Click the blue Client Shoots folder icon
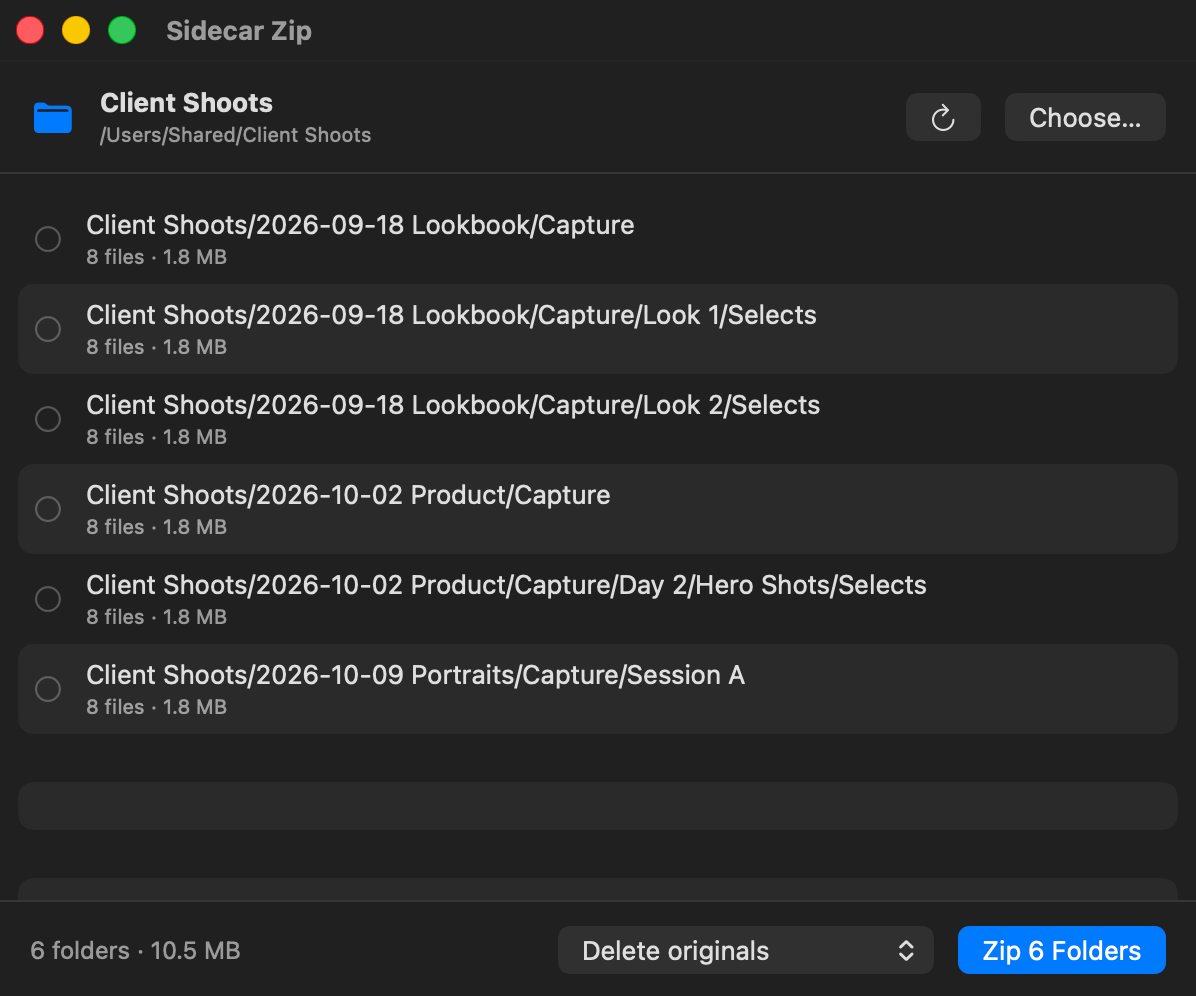Viewport: 1196px width, 996px height. pos(53,118)
